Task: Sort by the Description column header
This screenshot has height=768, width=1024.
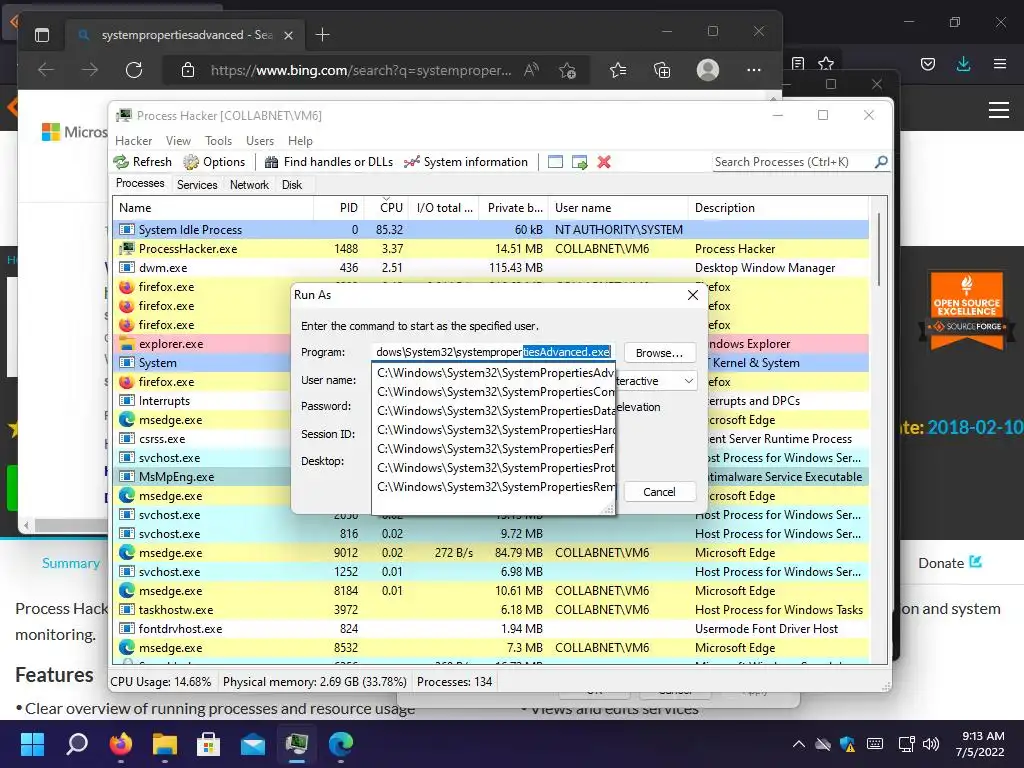Action: tap(778, 208)
